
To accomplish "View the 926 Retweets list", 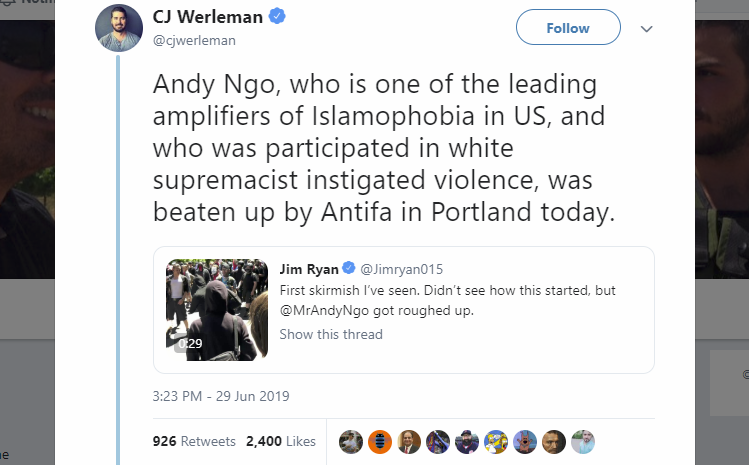I will coord(194,441).
